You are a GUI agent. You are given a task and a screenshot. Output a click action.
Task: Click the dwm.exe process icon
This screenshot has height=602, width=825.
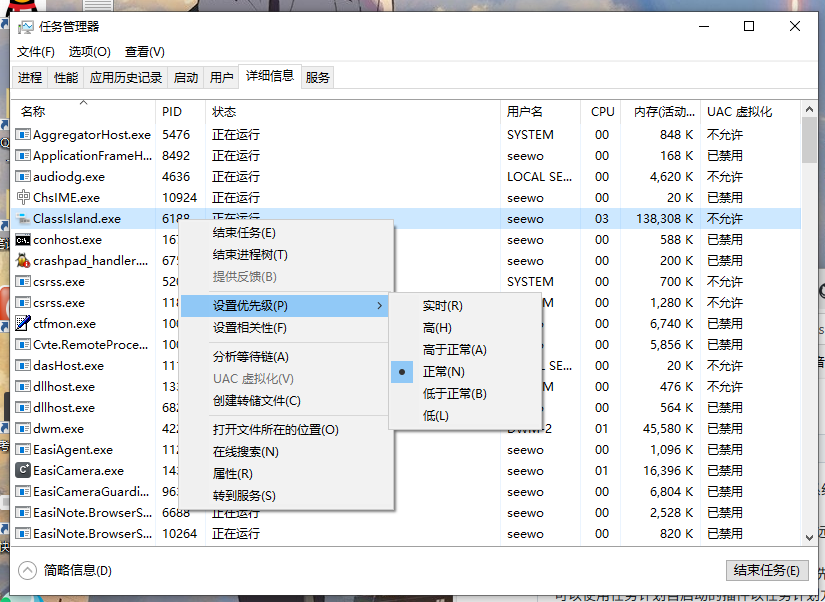point(23,429)
